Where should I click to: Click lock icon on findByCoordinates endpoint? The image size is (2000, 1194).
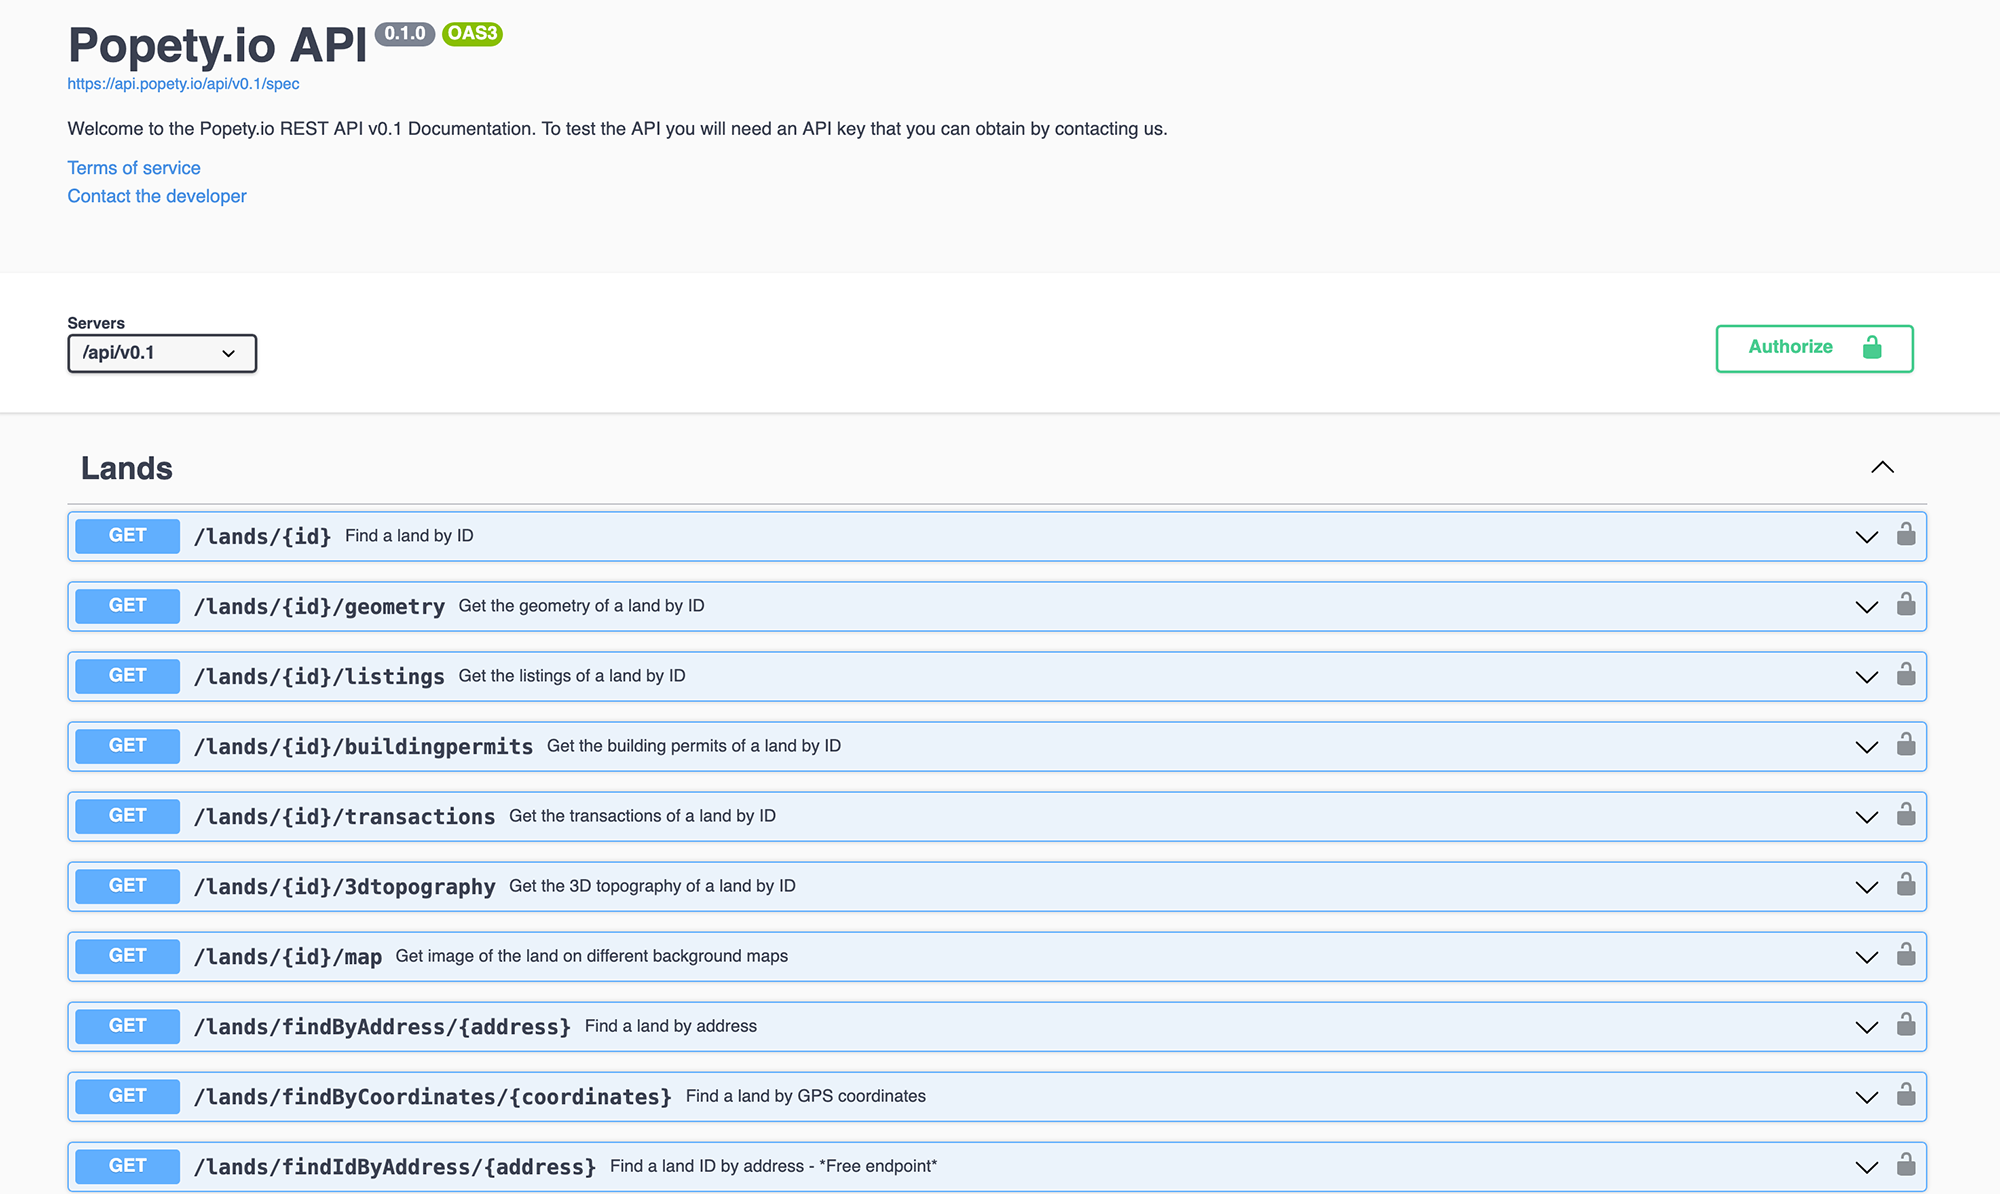[1906, 1094]
